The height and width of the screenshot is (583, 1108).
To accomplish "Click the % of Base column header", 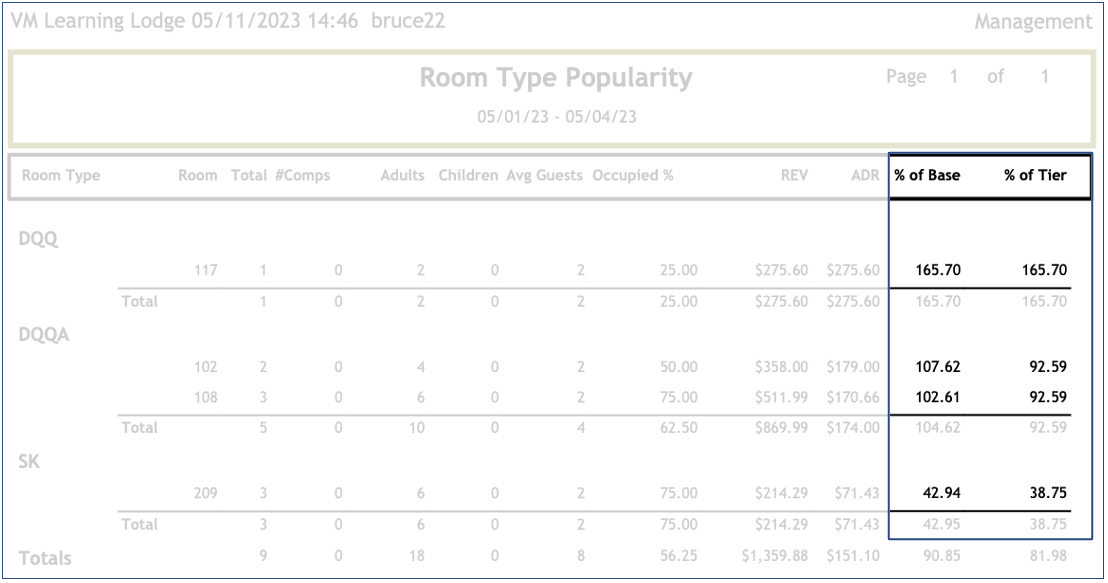I will coord(927,175).
